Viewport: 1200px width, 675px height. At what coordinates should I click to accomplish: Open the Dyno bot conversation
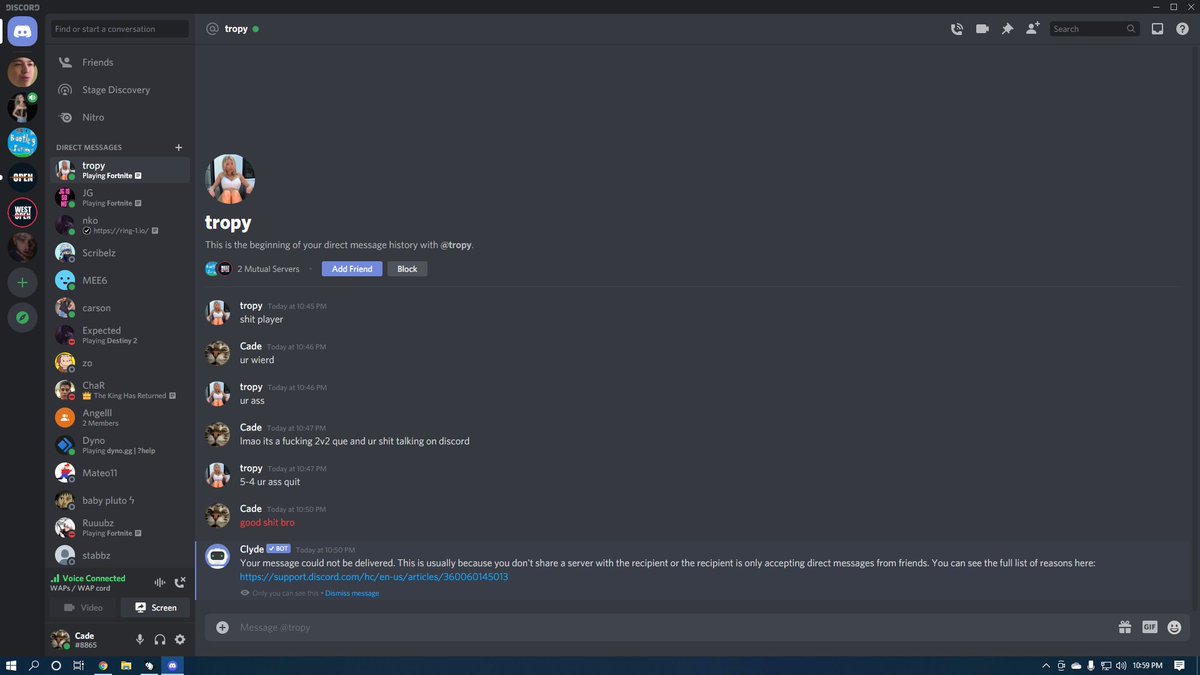(x=120, y=445)
